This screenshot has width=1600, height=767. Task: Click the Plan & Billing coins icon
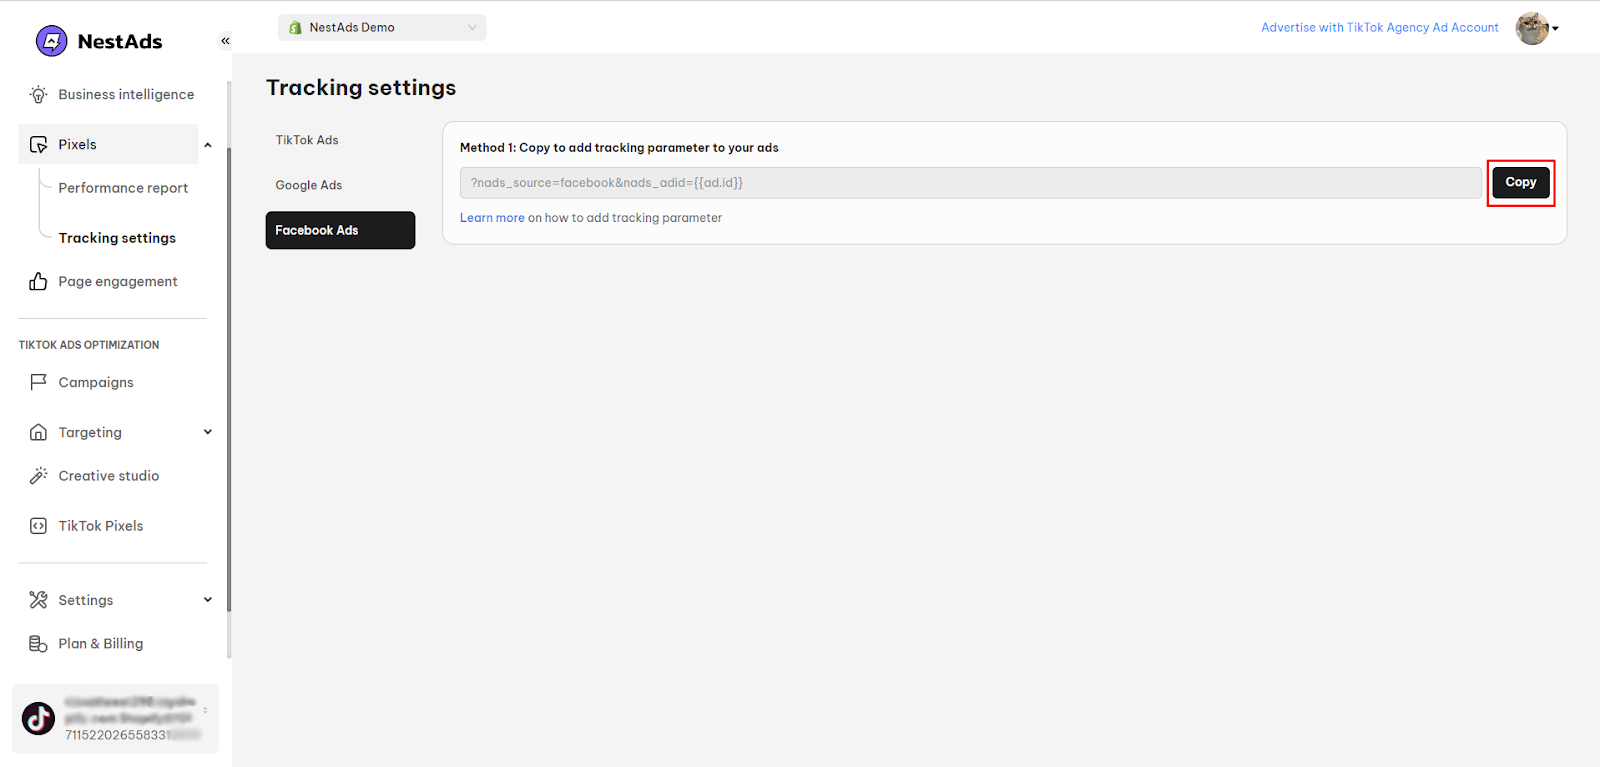click(x=38, y=644)
